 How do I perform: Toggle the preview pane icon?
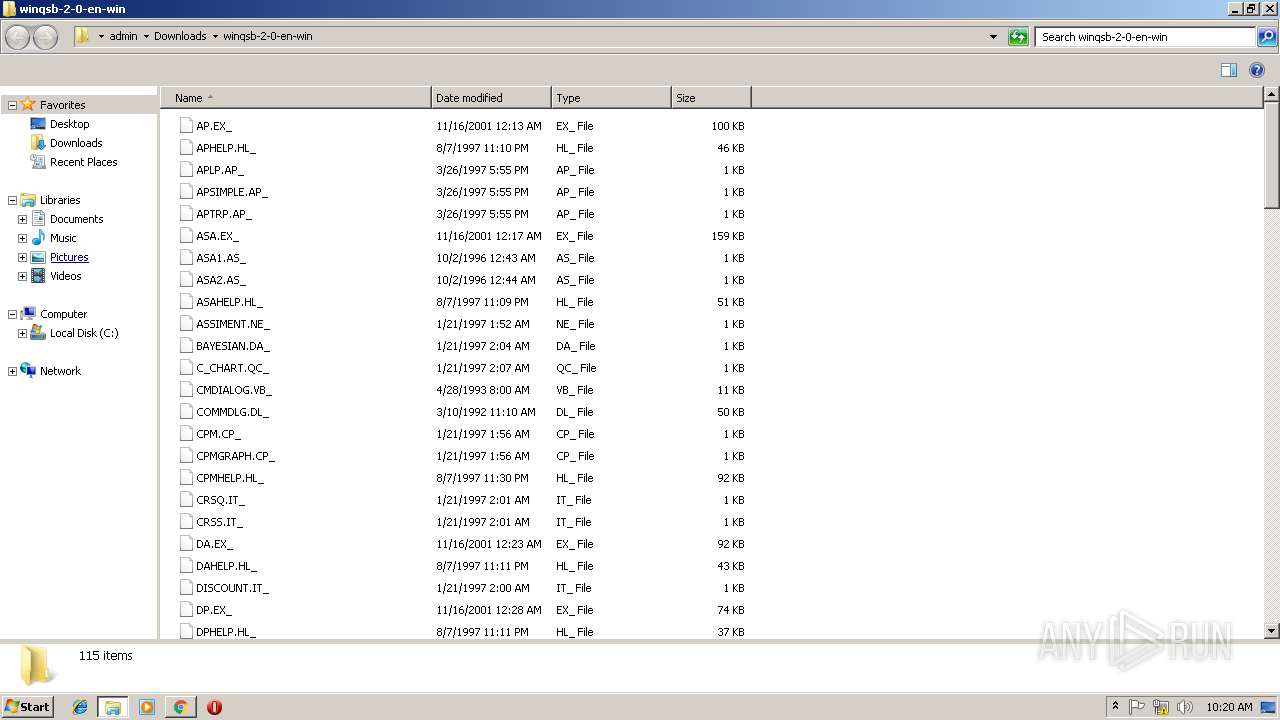(1229, 70)
